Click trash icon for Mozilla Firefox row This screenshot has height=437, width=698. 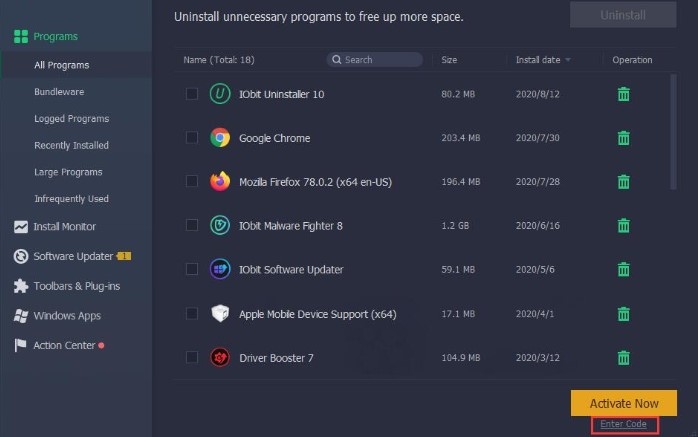[624, 182]
